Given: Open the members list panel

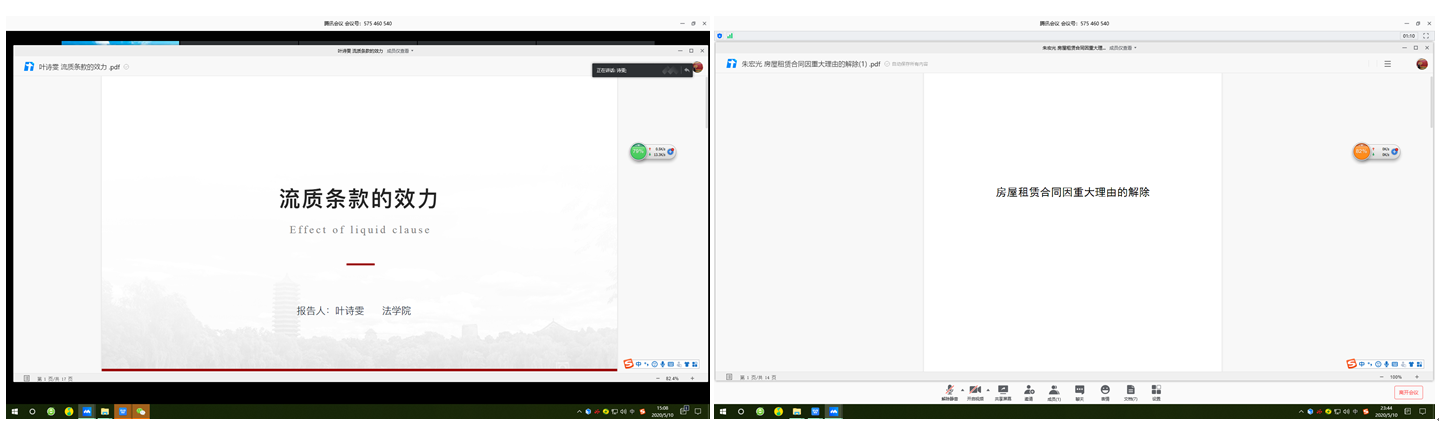Looking at the screenshot, I should (x=1054, y=389).
